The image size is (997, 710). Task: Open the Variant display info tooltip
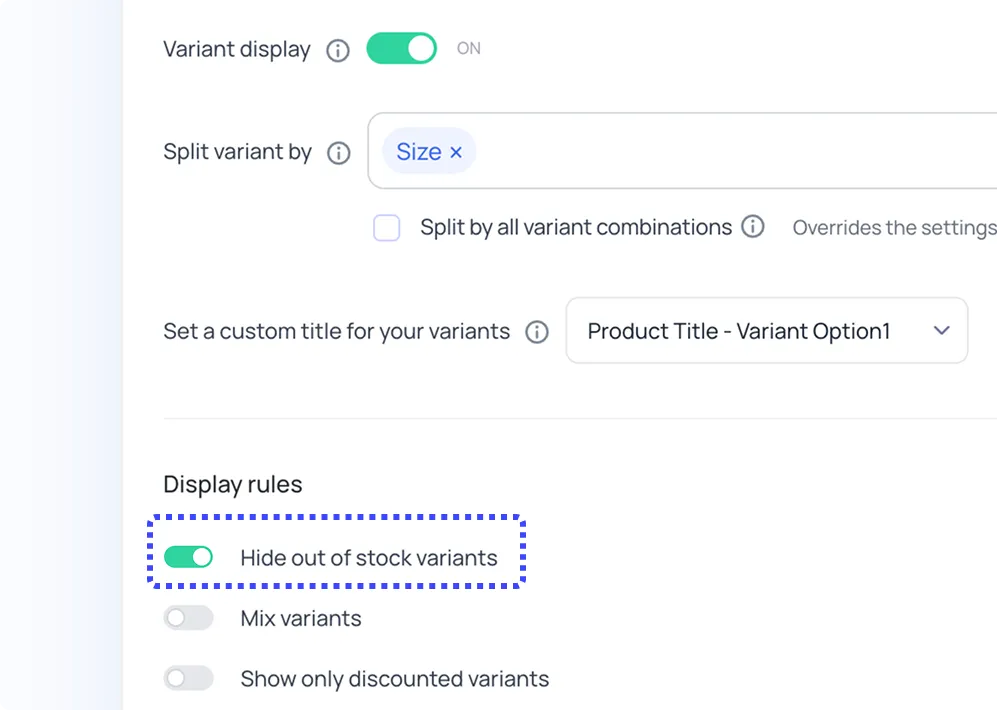337,49
